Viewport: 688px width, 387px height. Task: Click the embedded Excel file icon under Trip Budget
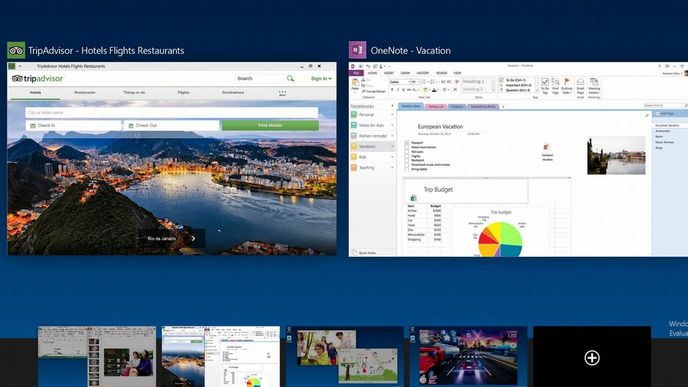413,198
